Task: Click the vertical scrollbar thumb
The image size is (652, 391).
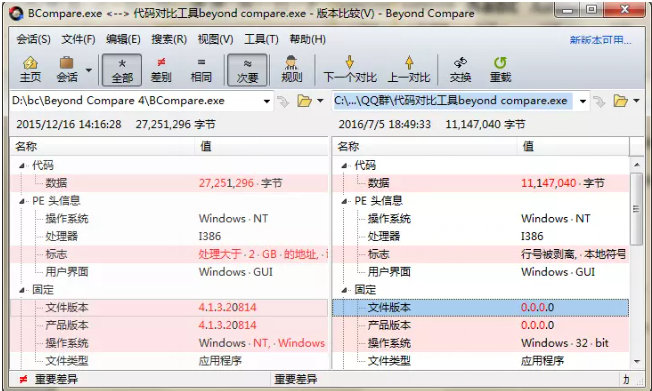Action: (637, 209)
